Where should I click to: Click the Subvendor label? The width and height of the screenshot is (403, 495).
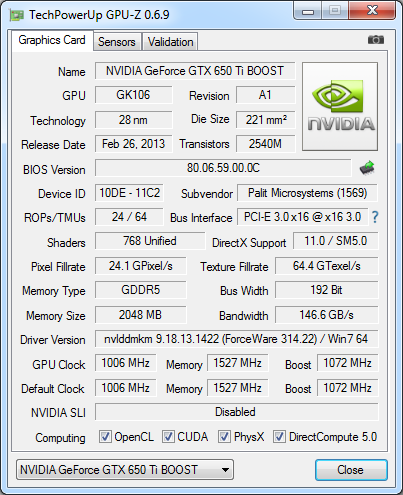coord(207,194)
